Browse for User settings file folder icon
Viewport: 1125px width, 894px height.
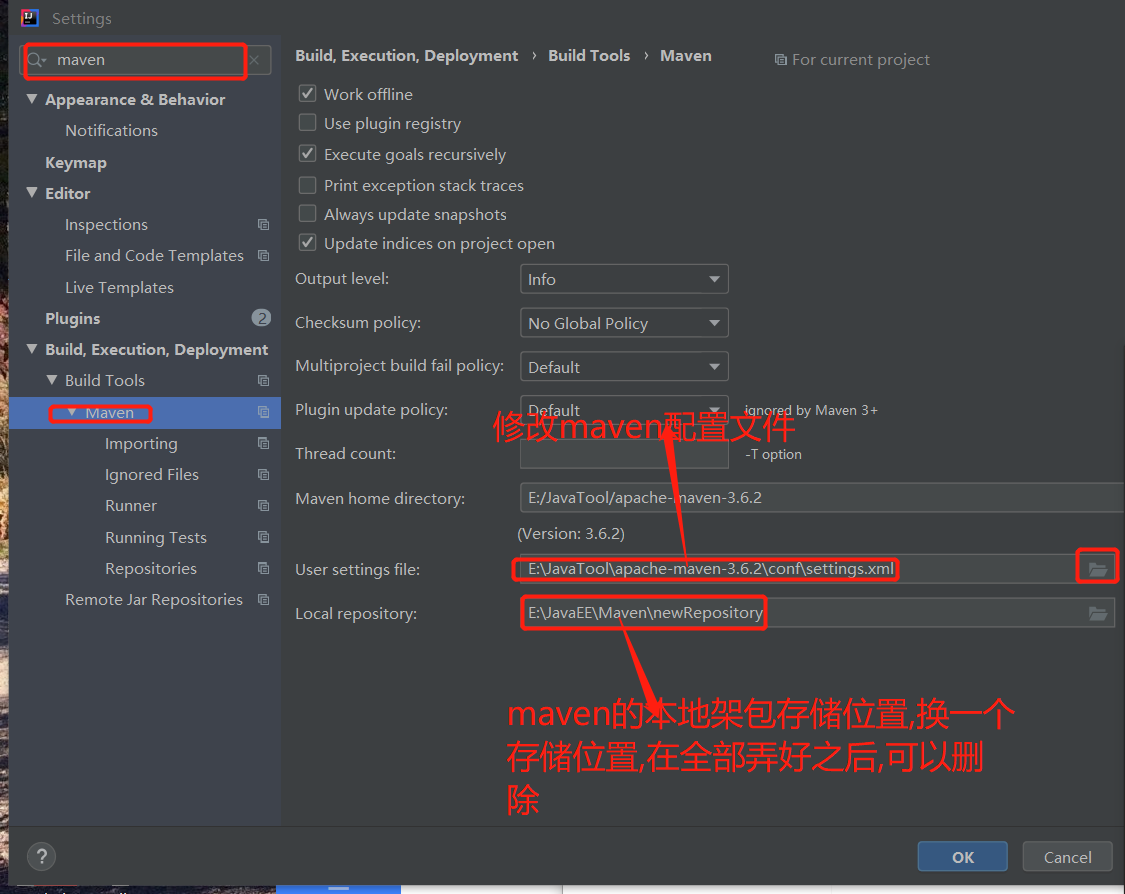(1098, 570)
